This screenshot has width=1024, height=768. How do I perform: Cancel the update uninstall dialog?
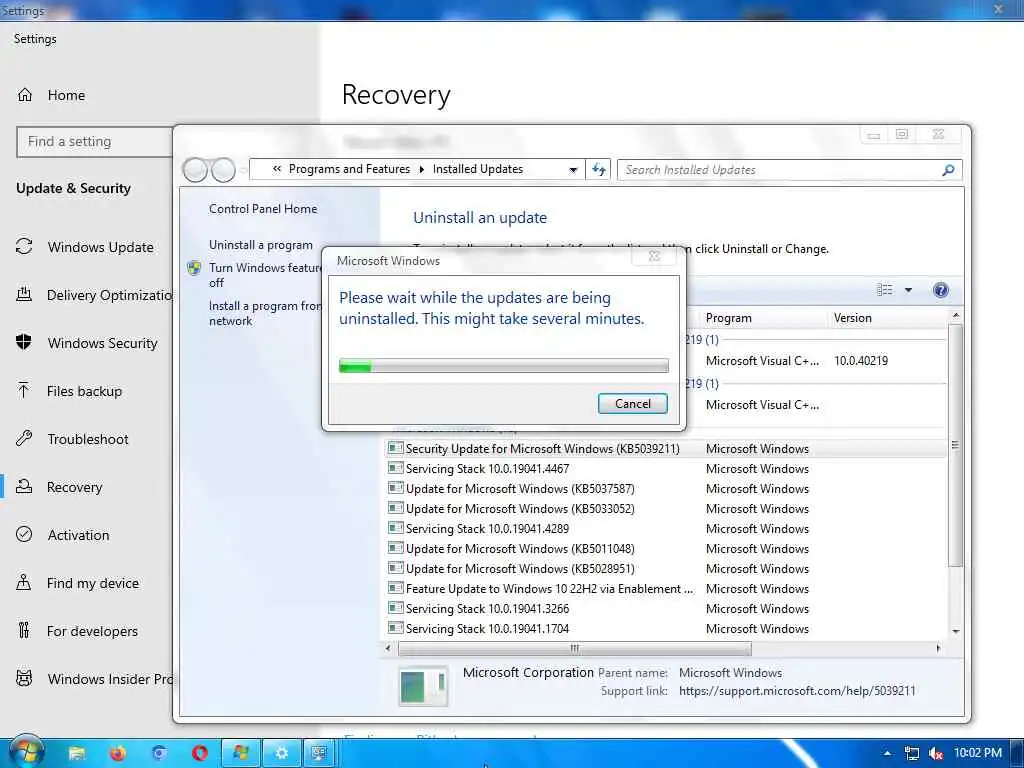[632, 404]
